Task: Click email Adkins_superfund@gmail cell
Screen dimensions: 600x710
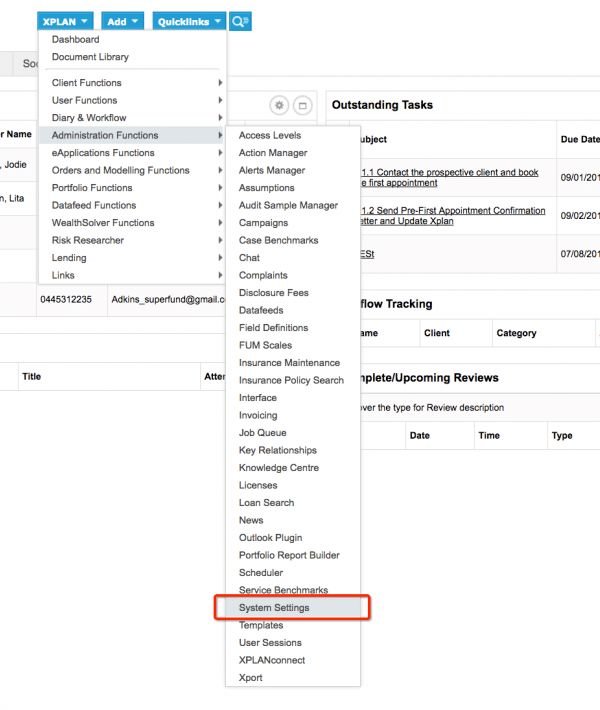Action: (168, 299)
